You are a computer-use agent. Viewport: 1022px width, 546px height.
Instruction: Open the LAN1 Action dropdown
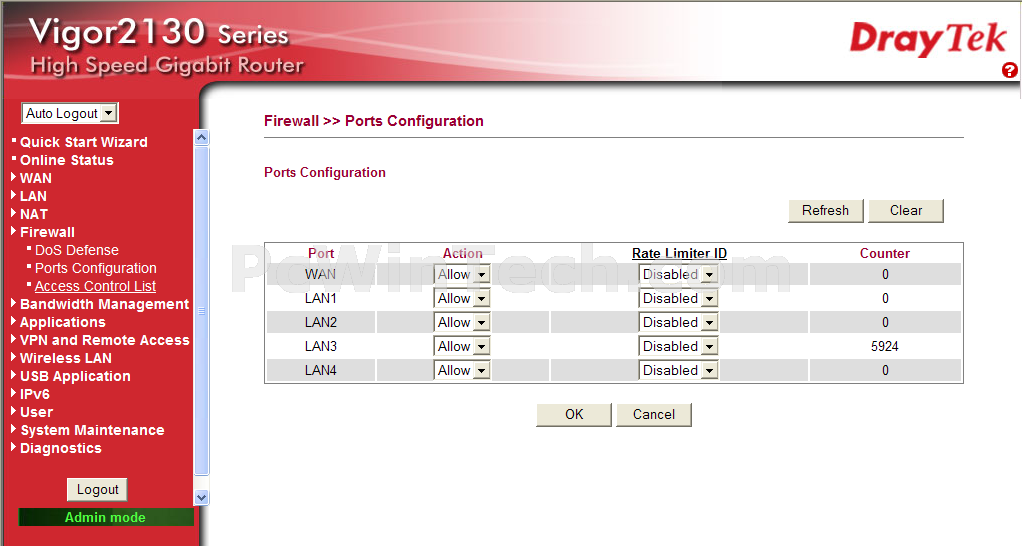462,298
